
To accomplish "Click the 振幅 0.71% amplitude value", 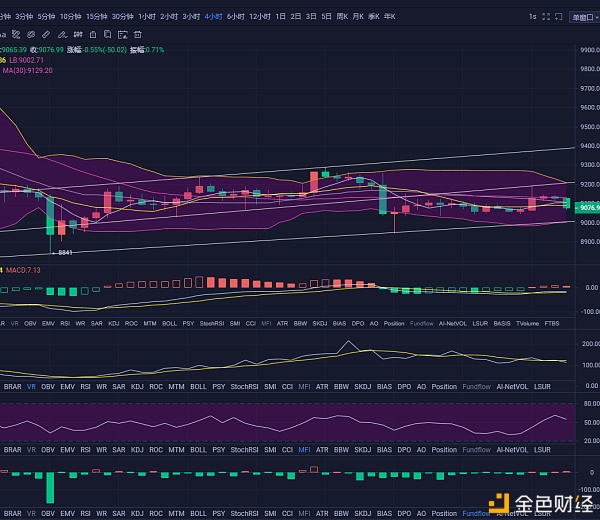I will 147,50.
